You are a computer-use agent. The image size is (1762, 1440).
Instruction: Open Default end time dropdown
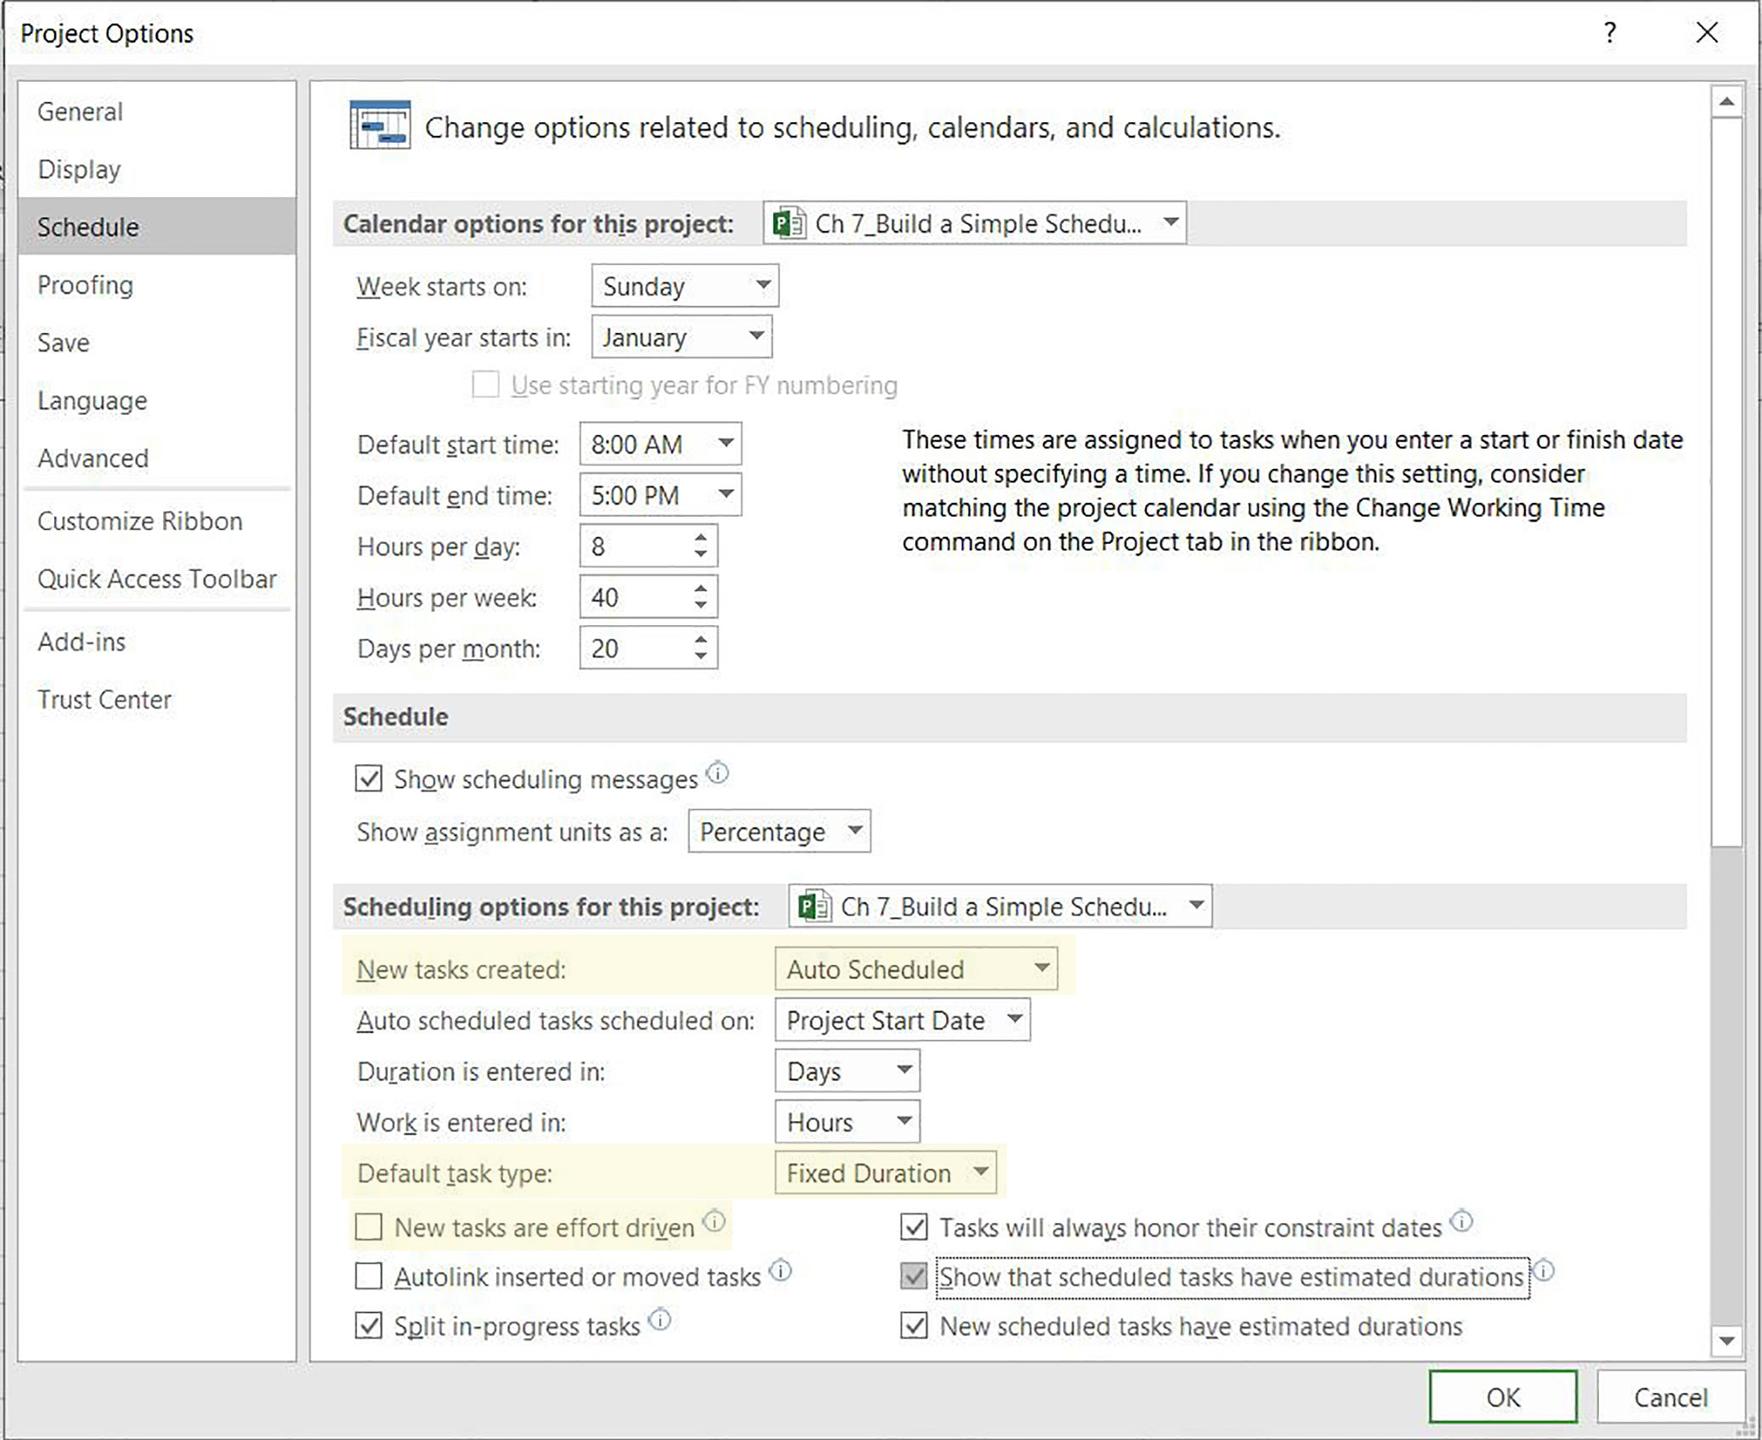pyautogui.click(x=661, y=495)
